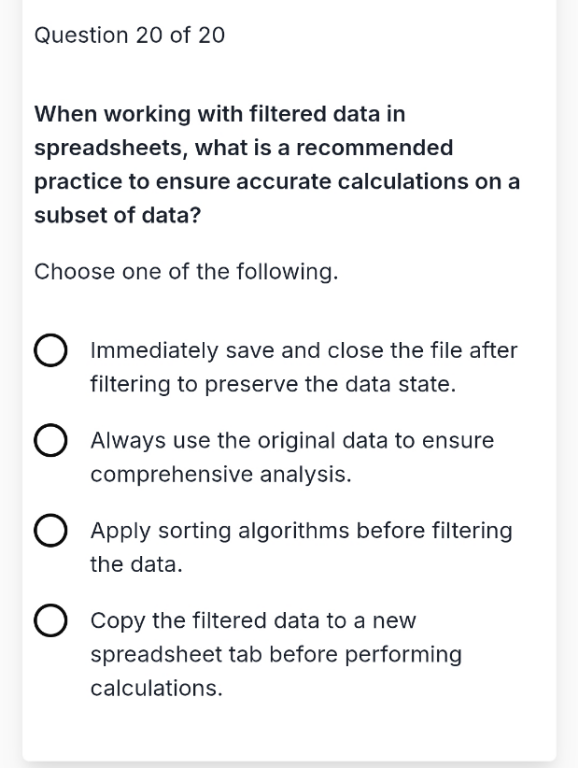Pick the "Apply sorting algorithms" radio button
This screenshot has width=578, height=768.
click(x=50, y=530)
